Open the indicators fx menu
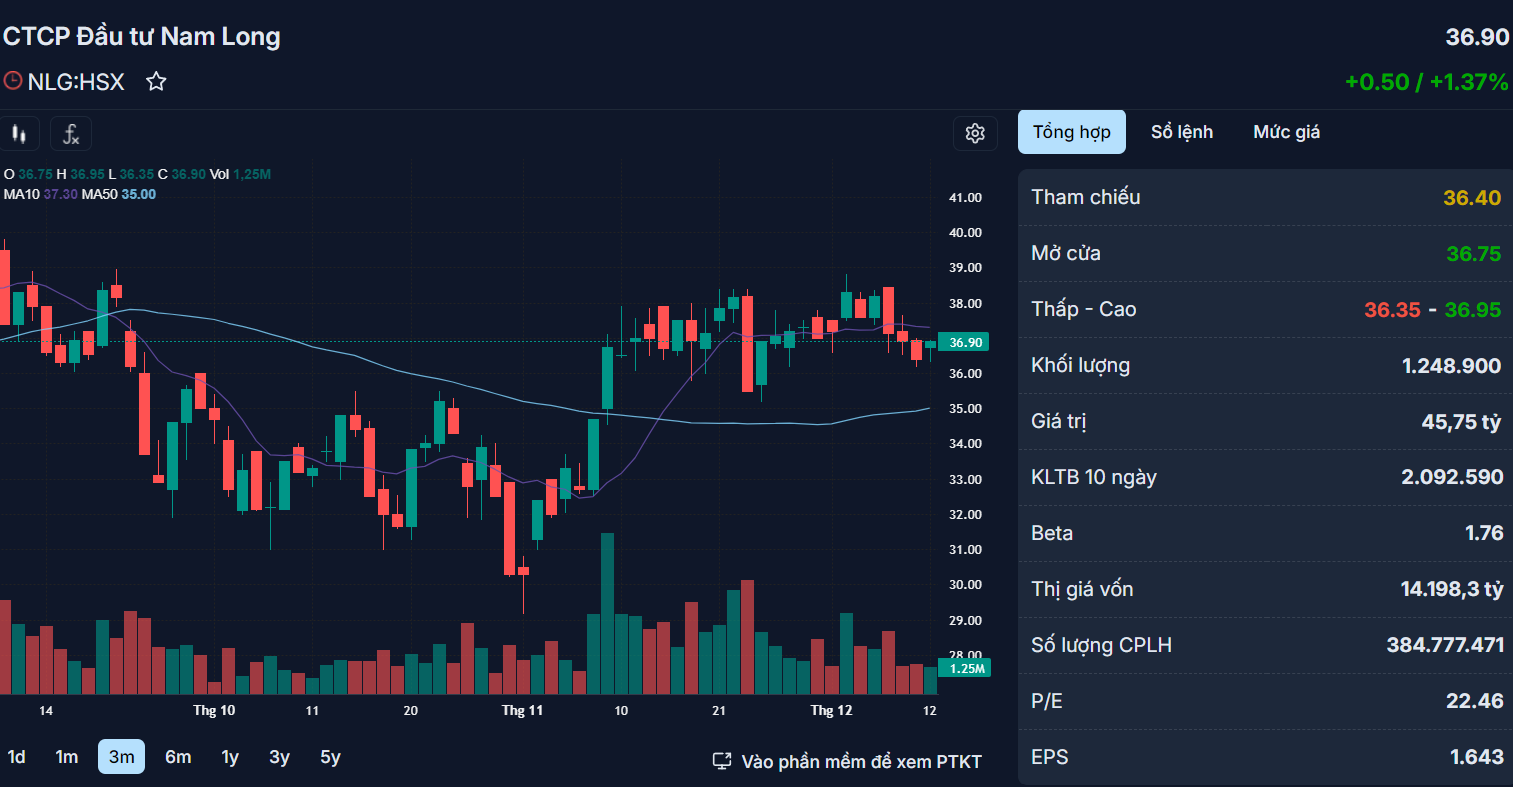 [x=71, y=133]
